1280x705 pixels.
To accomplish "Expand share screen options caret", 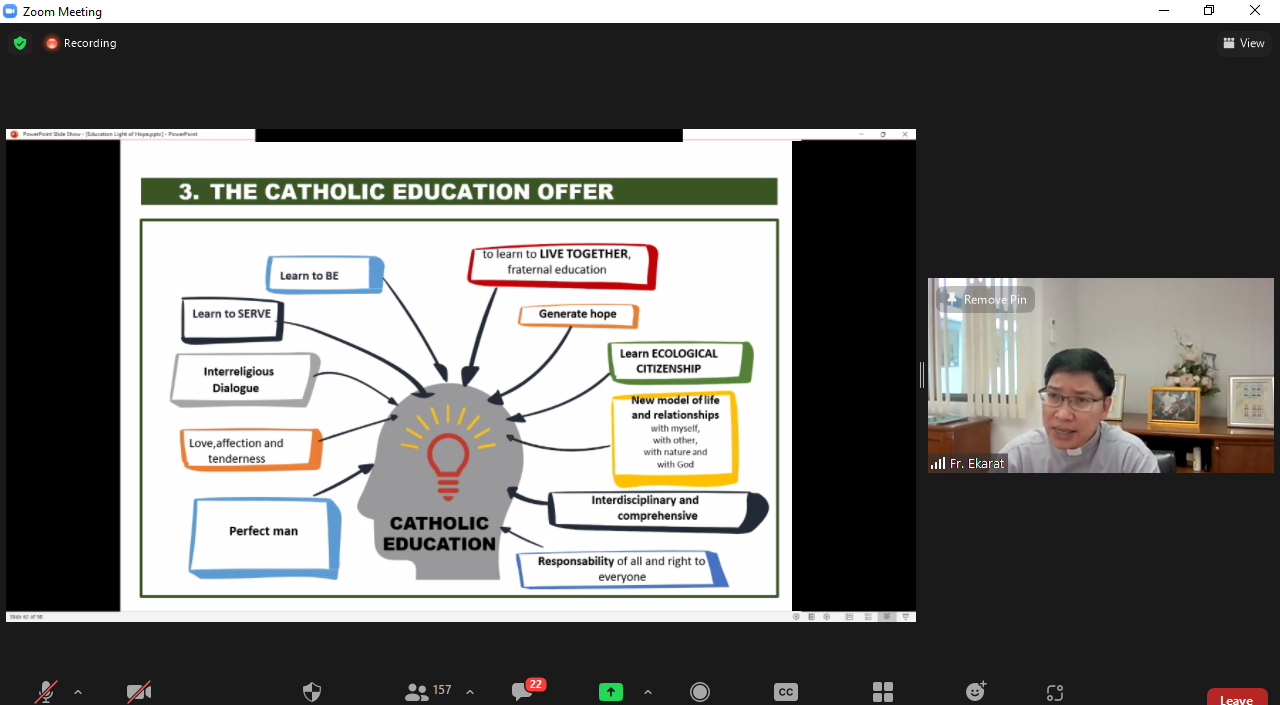I will pyautogui.click(x=648, y=692).
